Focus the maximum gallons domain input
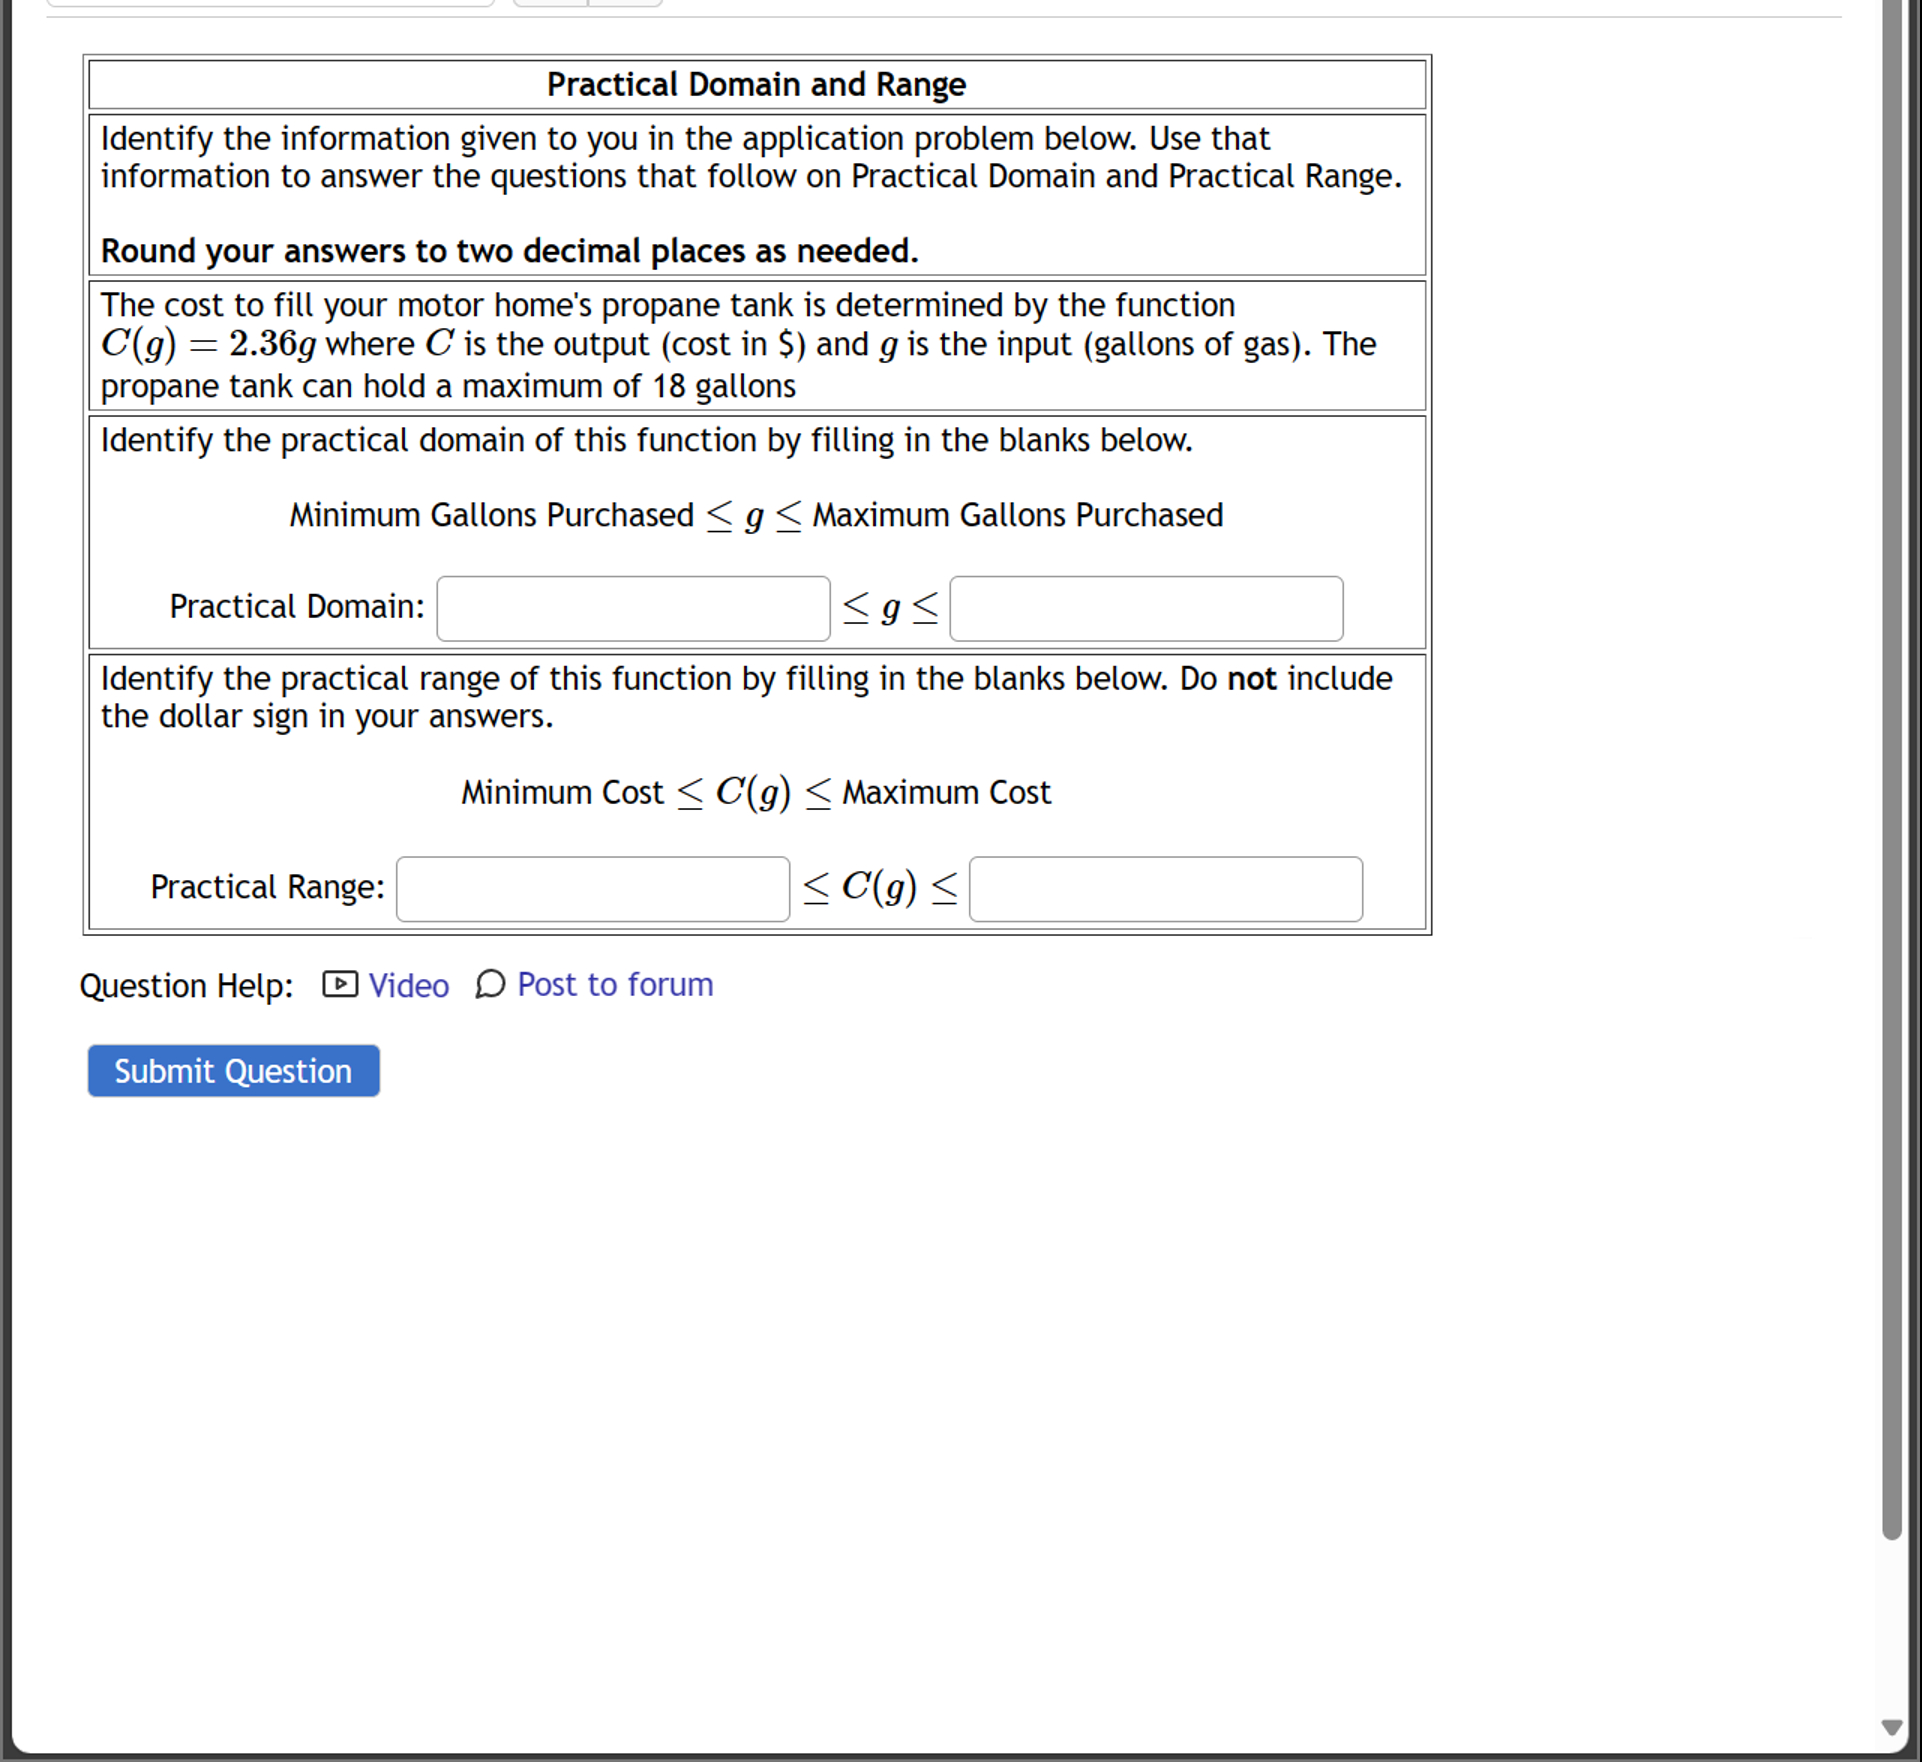Viewport: 1922px width, 1762px height. coord(1145,608)
